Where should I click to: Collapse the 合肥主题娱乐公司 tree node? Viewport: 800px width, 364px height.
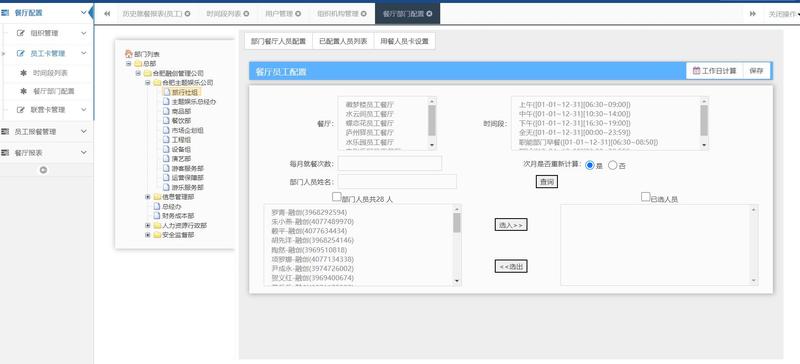click(148, 82)
